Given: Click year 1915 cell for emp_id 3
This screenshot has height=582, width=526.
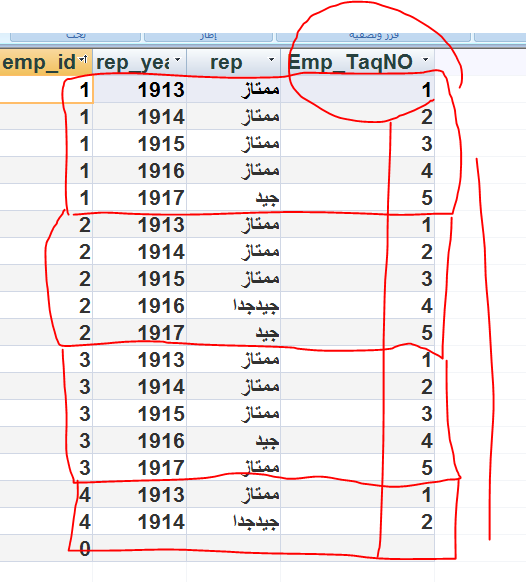Looking at the screenshot, I should (140, 413).
